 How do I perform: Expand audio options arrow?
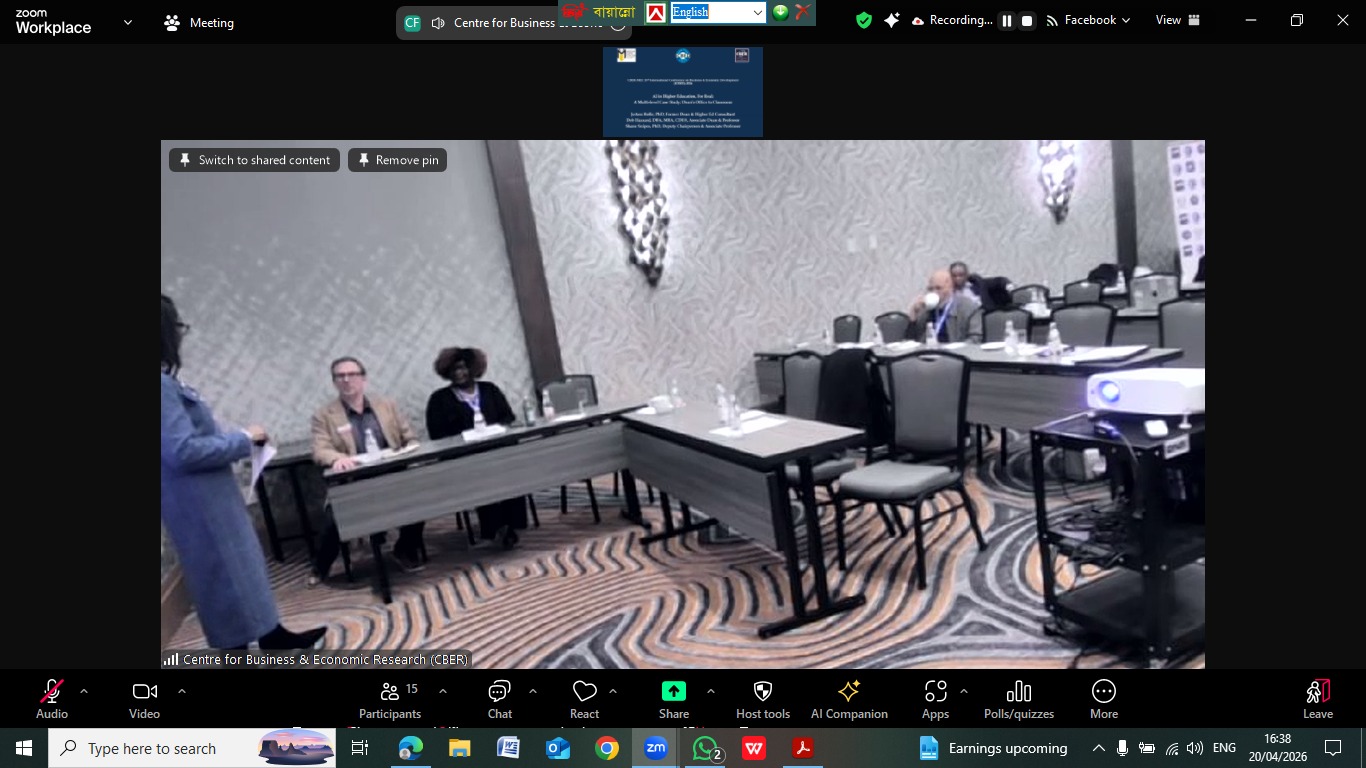tap(84, 691)
